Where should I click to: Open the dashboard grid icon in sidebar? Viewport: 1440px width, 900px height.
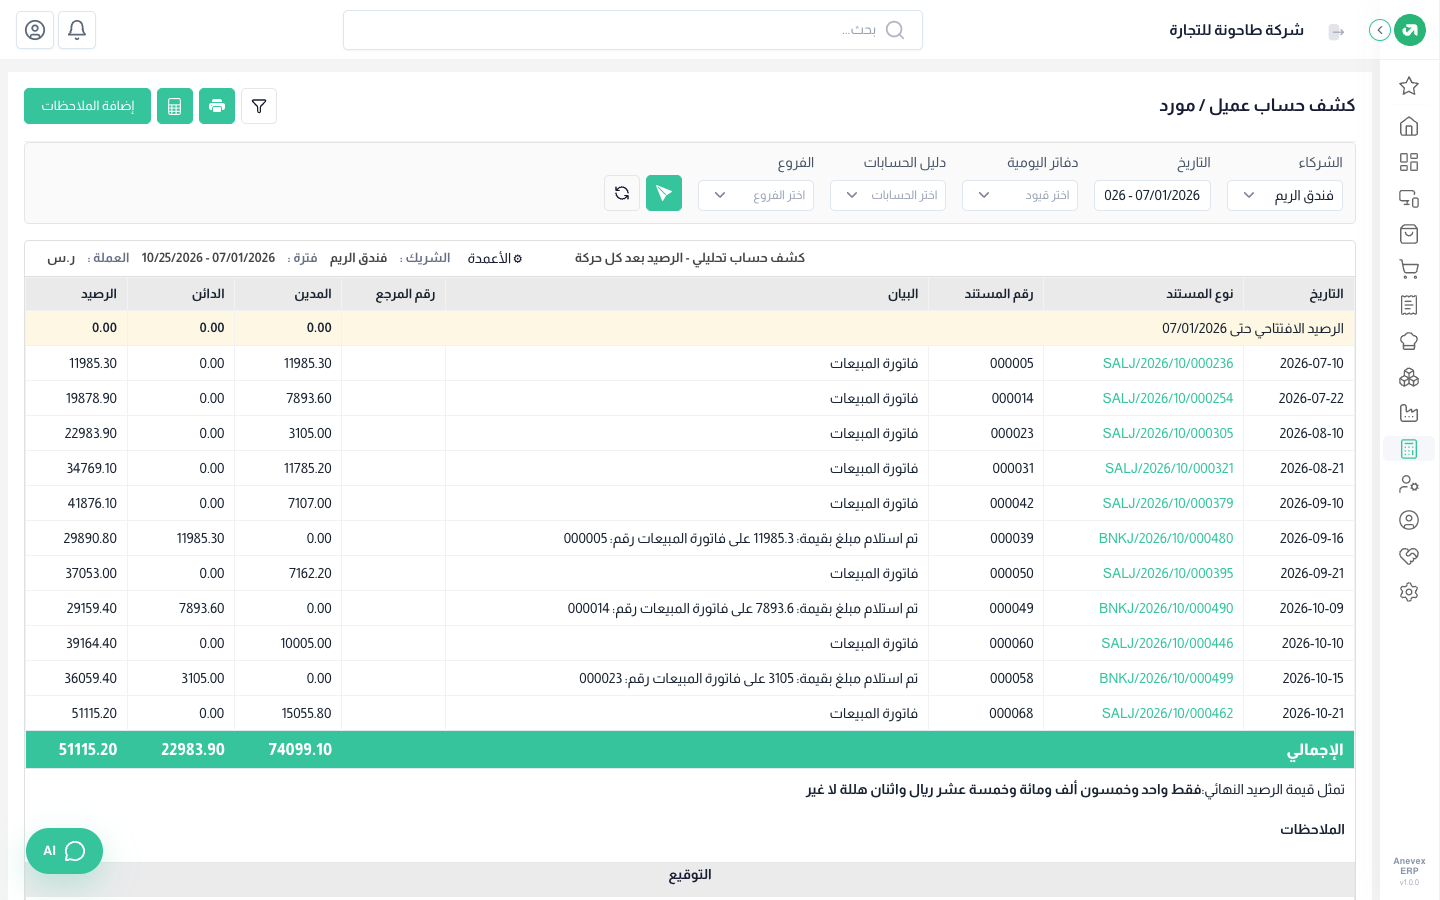point(1409,162)
